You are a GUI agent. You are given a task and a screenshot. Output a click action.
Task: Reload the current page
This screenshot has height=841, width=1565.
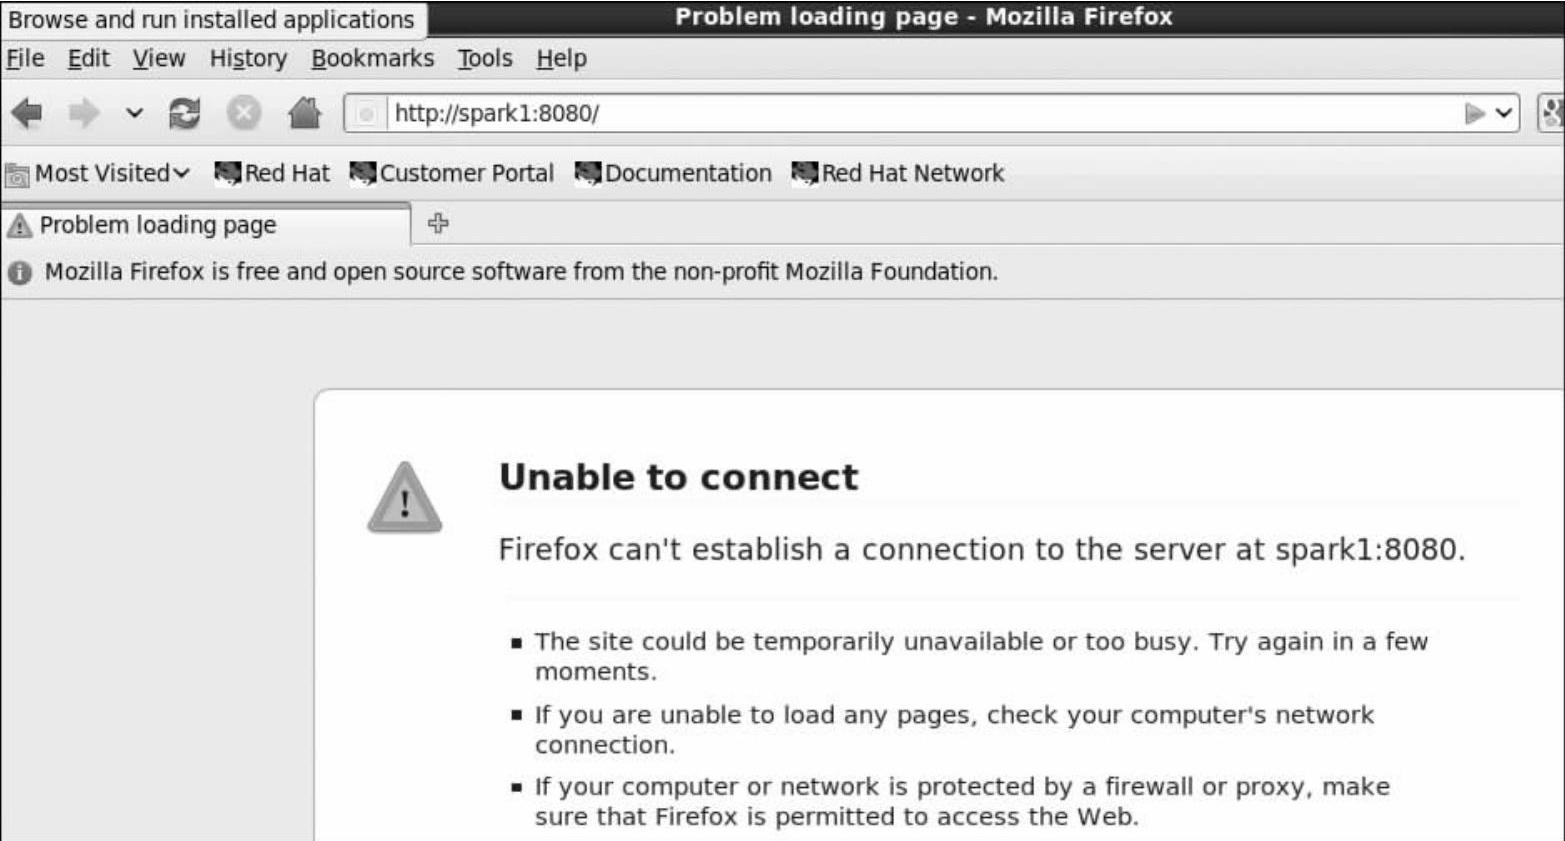tap(184, 113)
